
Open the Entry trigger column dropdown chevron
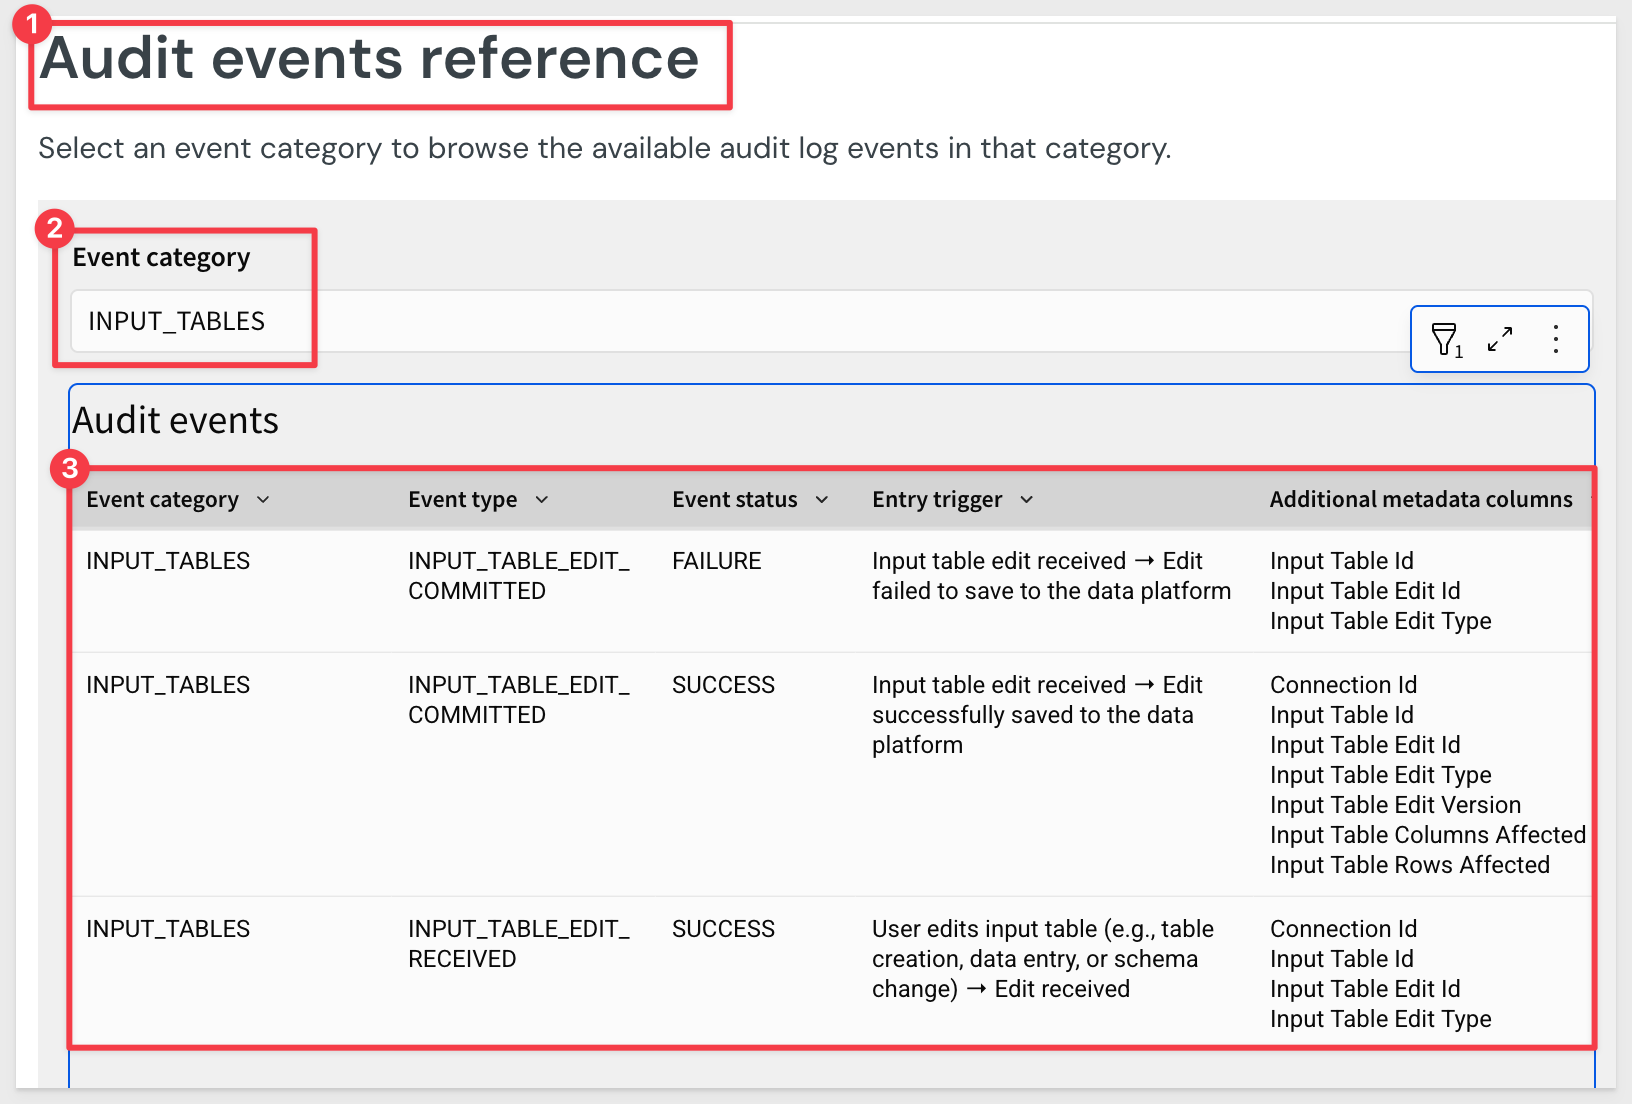[x=1027, y=500]
